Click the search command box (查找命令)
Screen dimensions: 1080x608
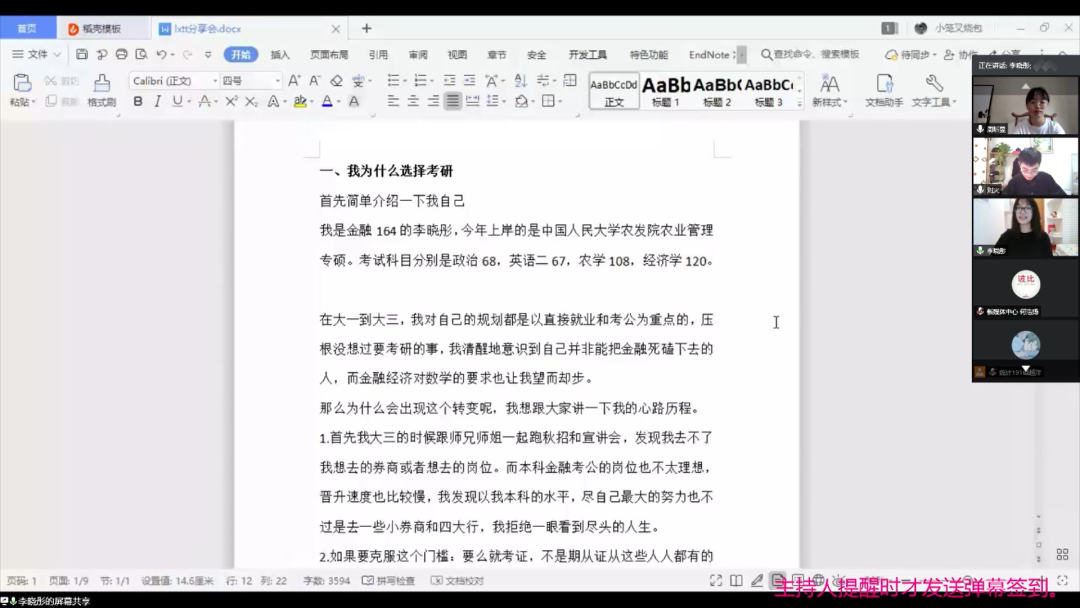(810, 54)
